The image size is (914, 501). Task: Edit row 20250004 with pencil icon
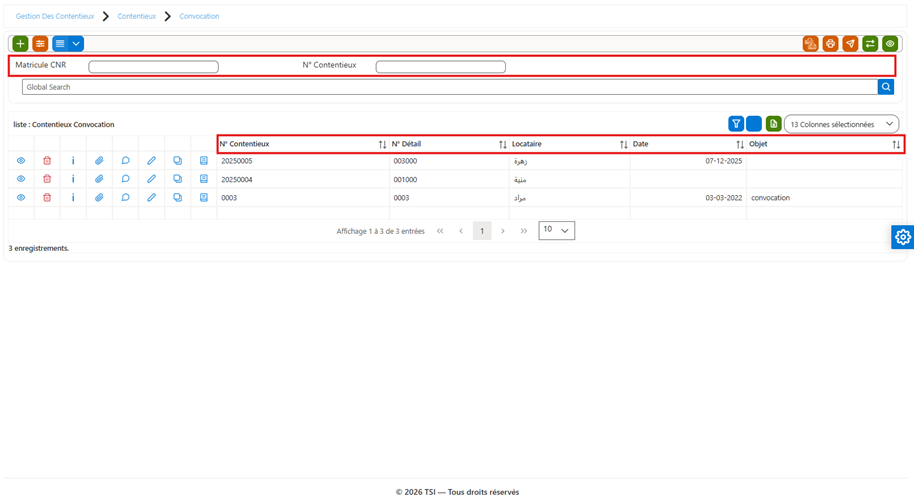pos(152,179)
